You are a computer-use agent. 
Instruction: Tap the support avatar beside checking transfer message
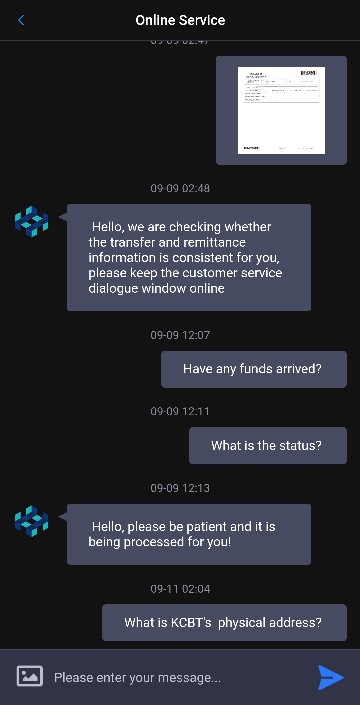pyautogui.click(x=31, y=221)
